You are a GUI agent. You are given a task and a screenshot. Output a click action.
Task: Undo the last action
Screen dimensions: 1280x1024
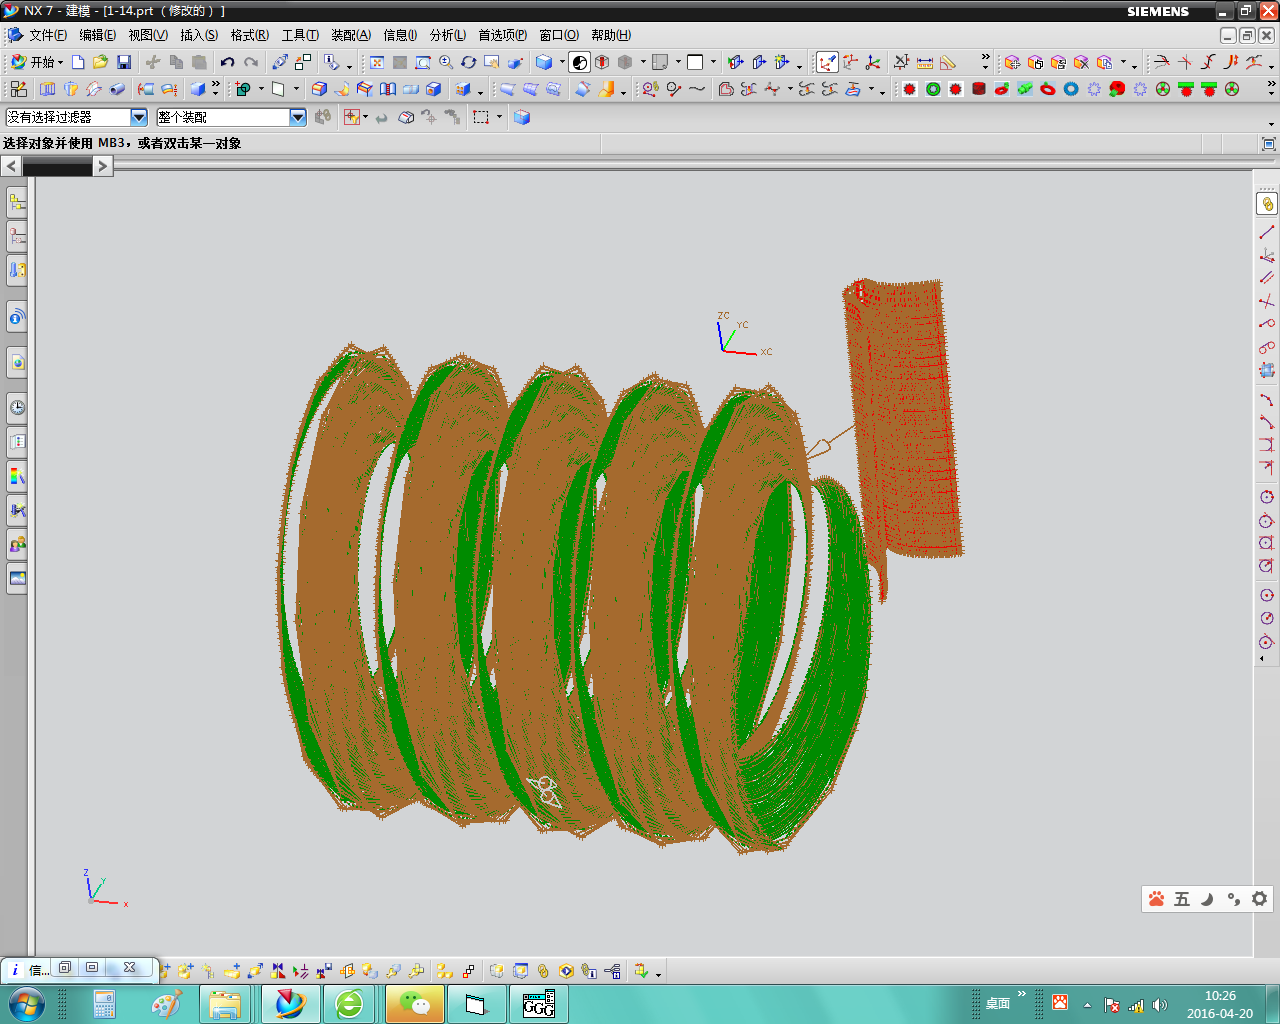(228, 62)
